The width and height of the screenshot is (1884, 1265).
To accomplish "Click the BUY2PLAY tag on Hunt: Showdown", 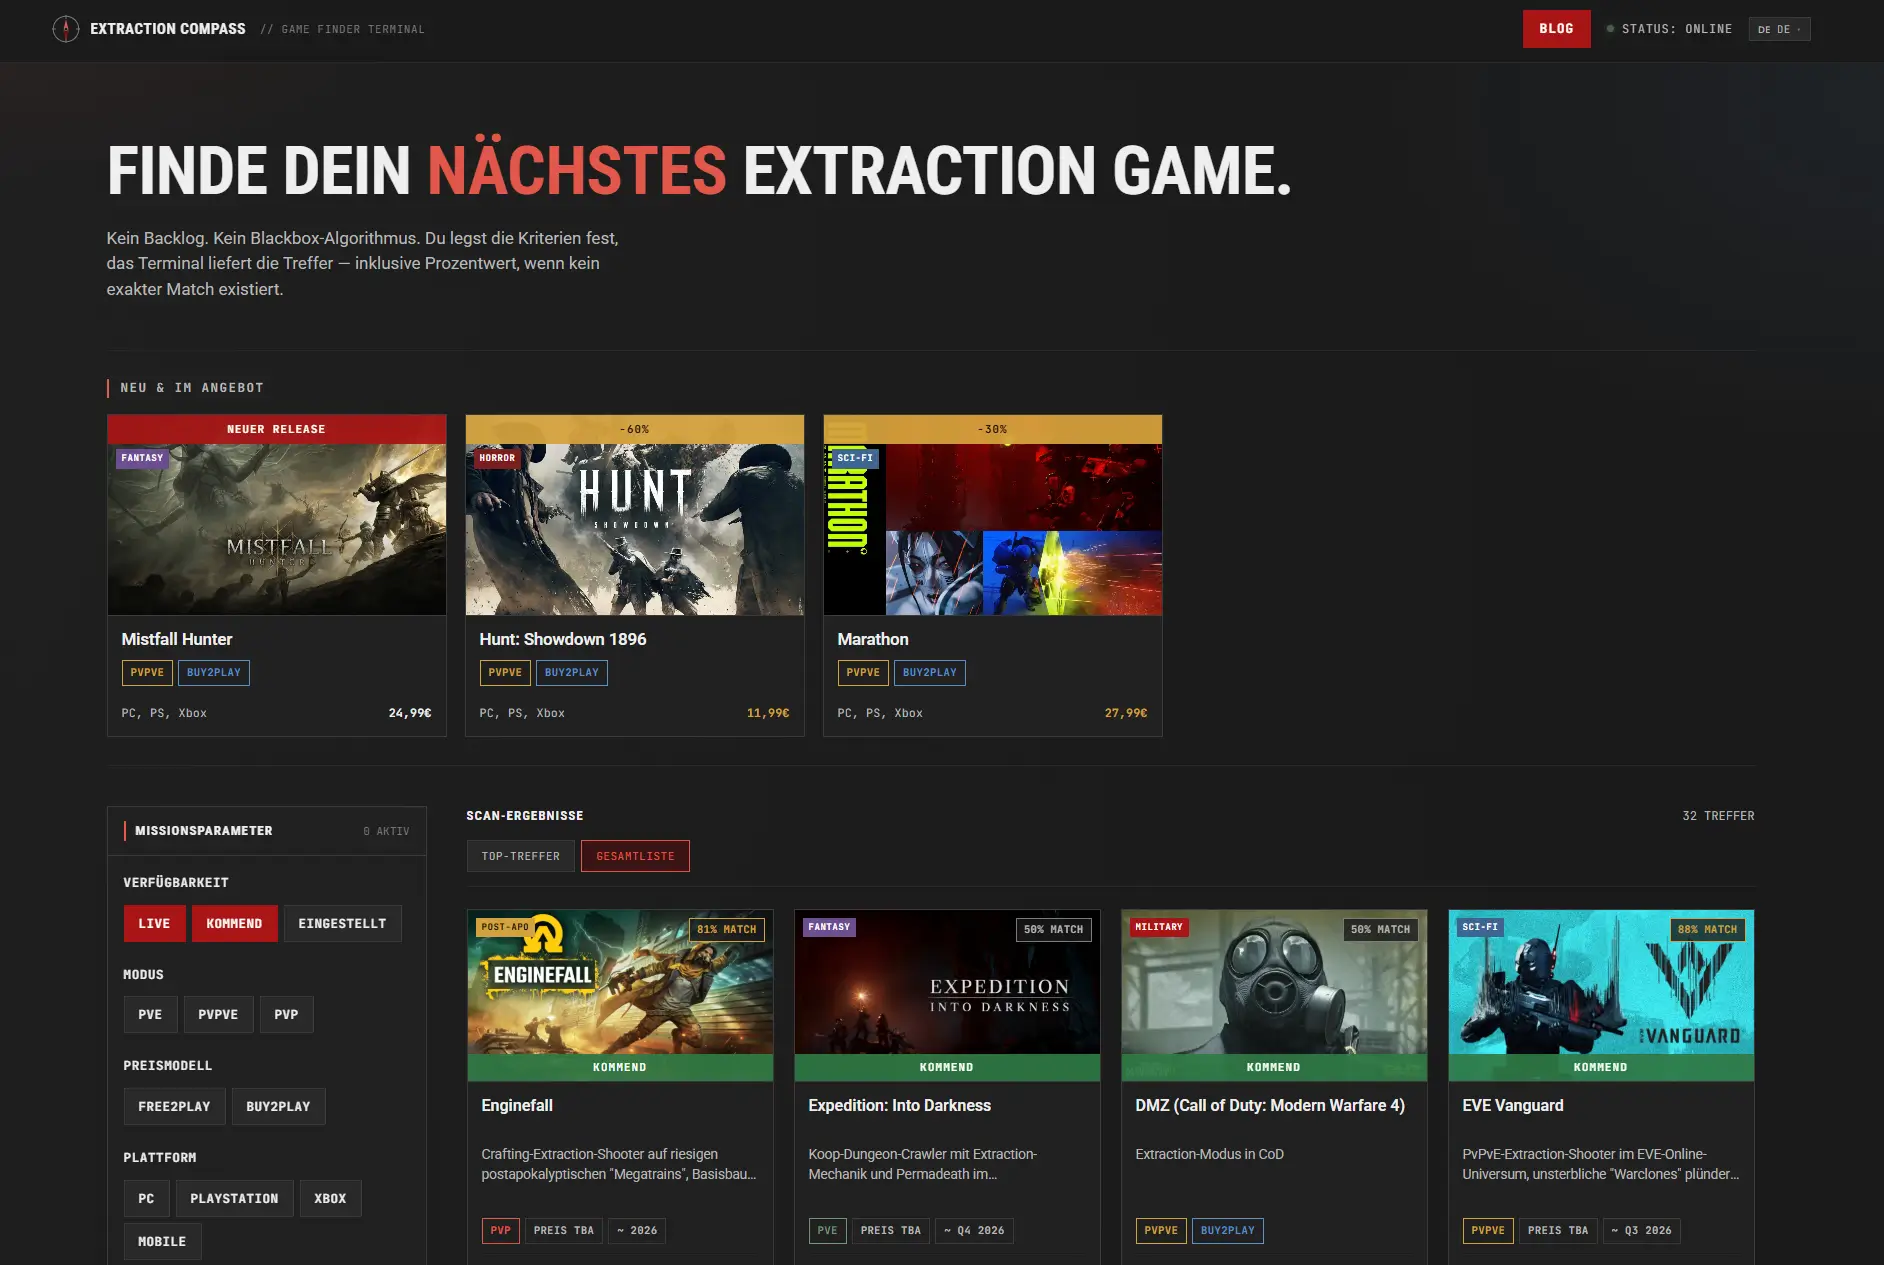I will pos(572,673).
